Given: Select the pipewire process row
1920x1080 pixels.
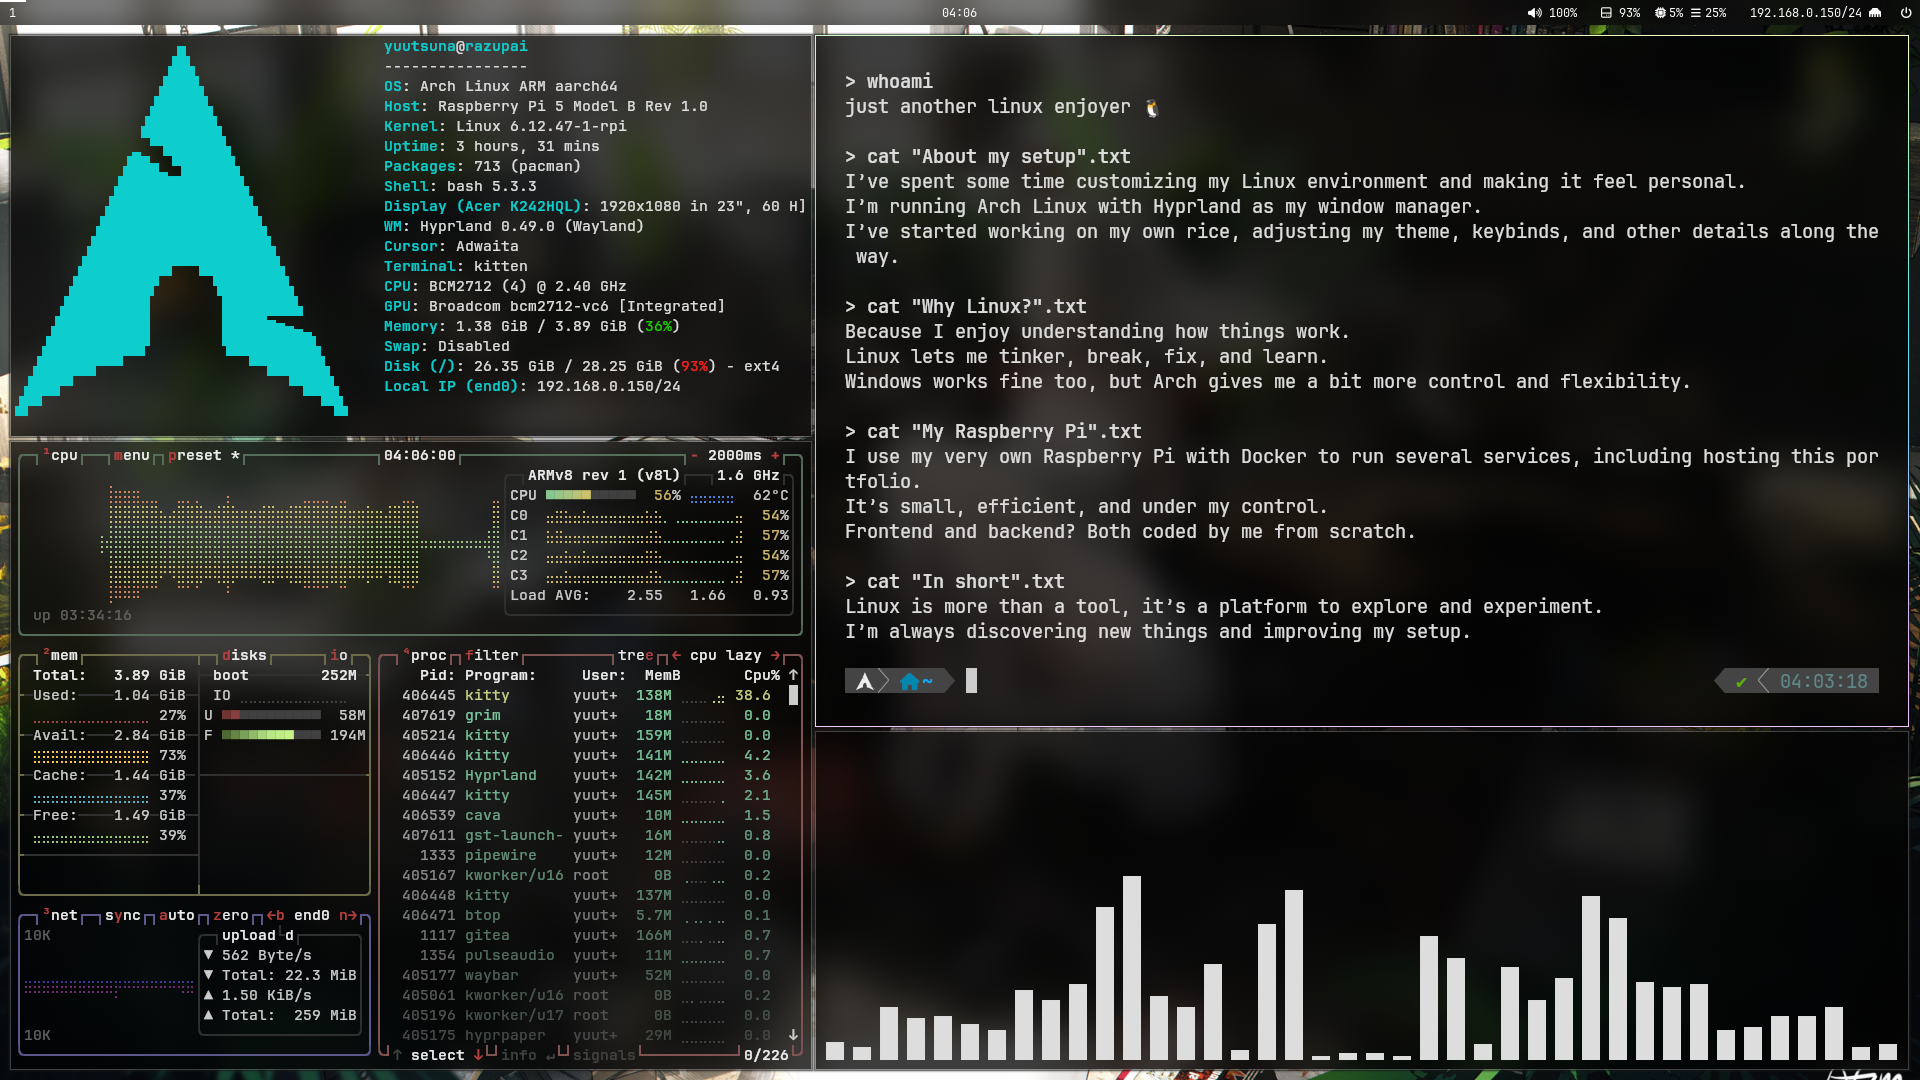Looking at the screenshot, I should coord(586,856).
